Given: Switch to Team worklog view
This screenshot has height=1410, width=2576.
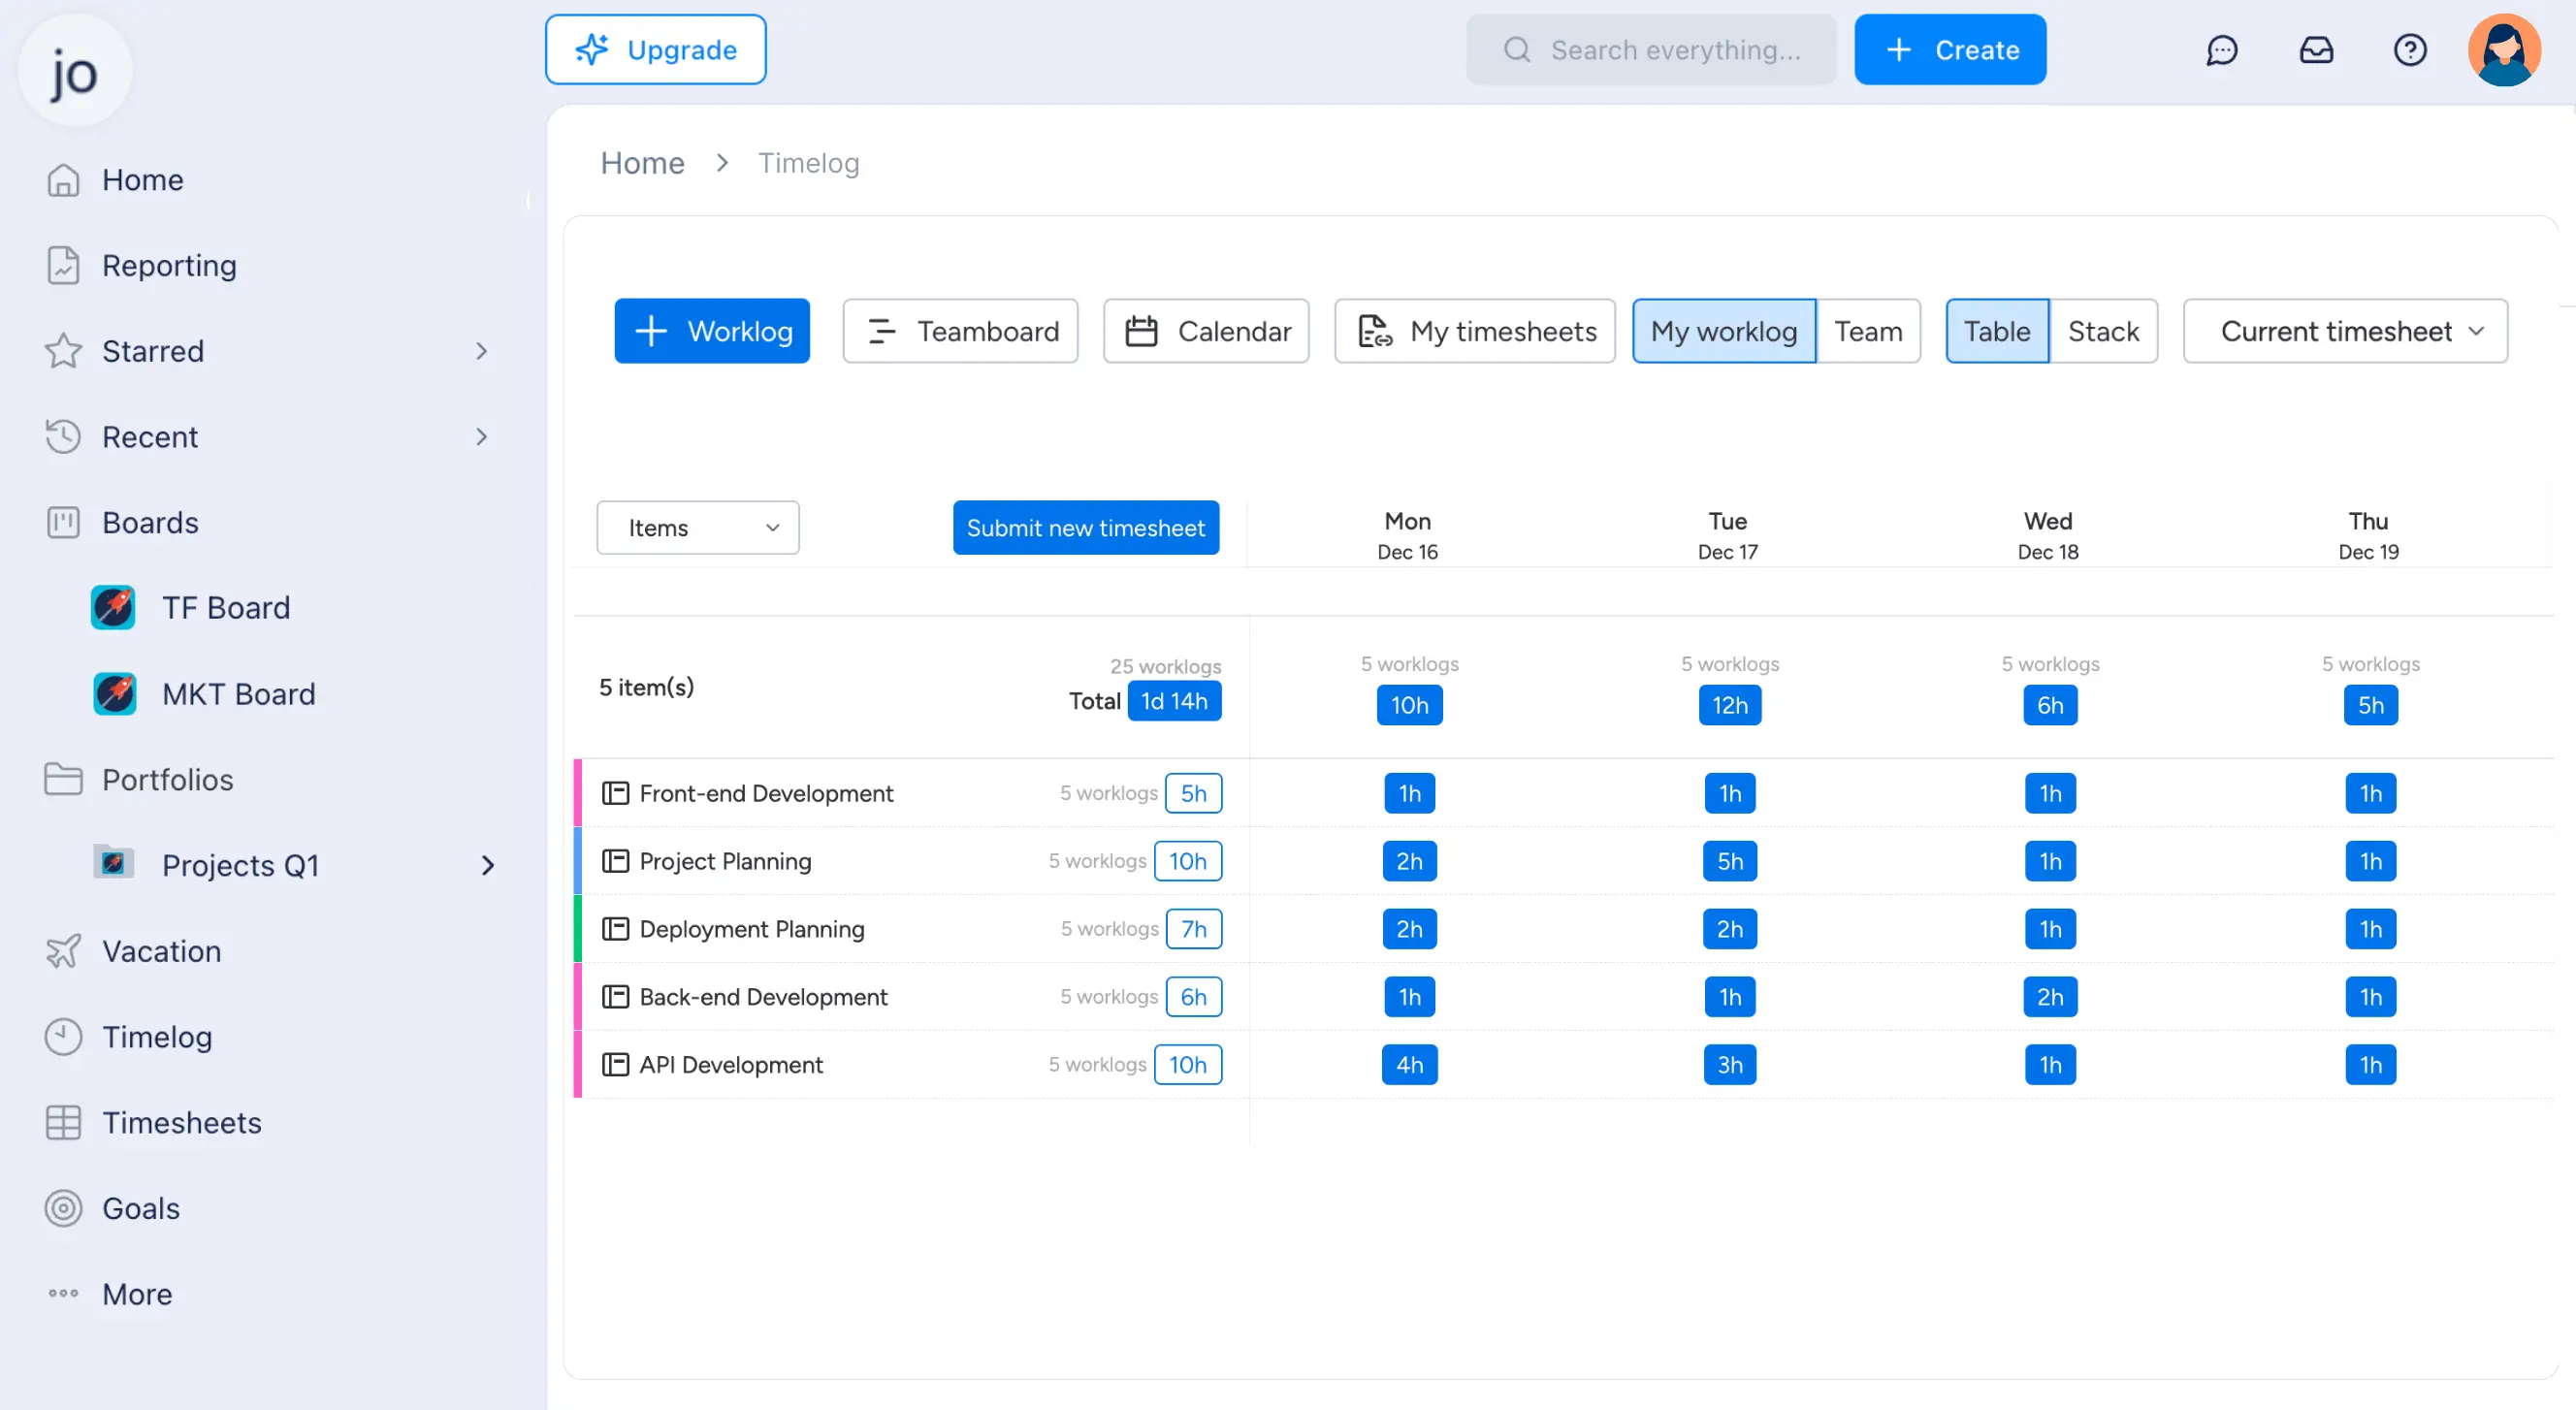Looking at the screenshot, I should click(1868, 331).
